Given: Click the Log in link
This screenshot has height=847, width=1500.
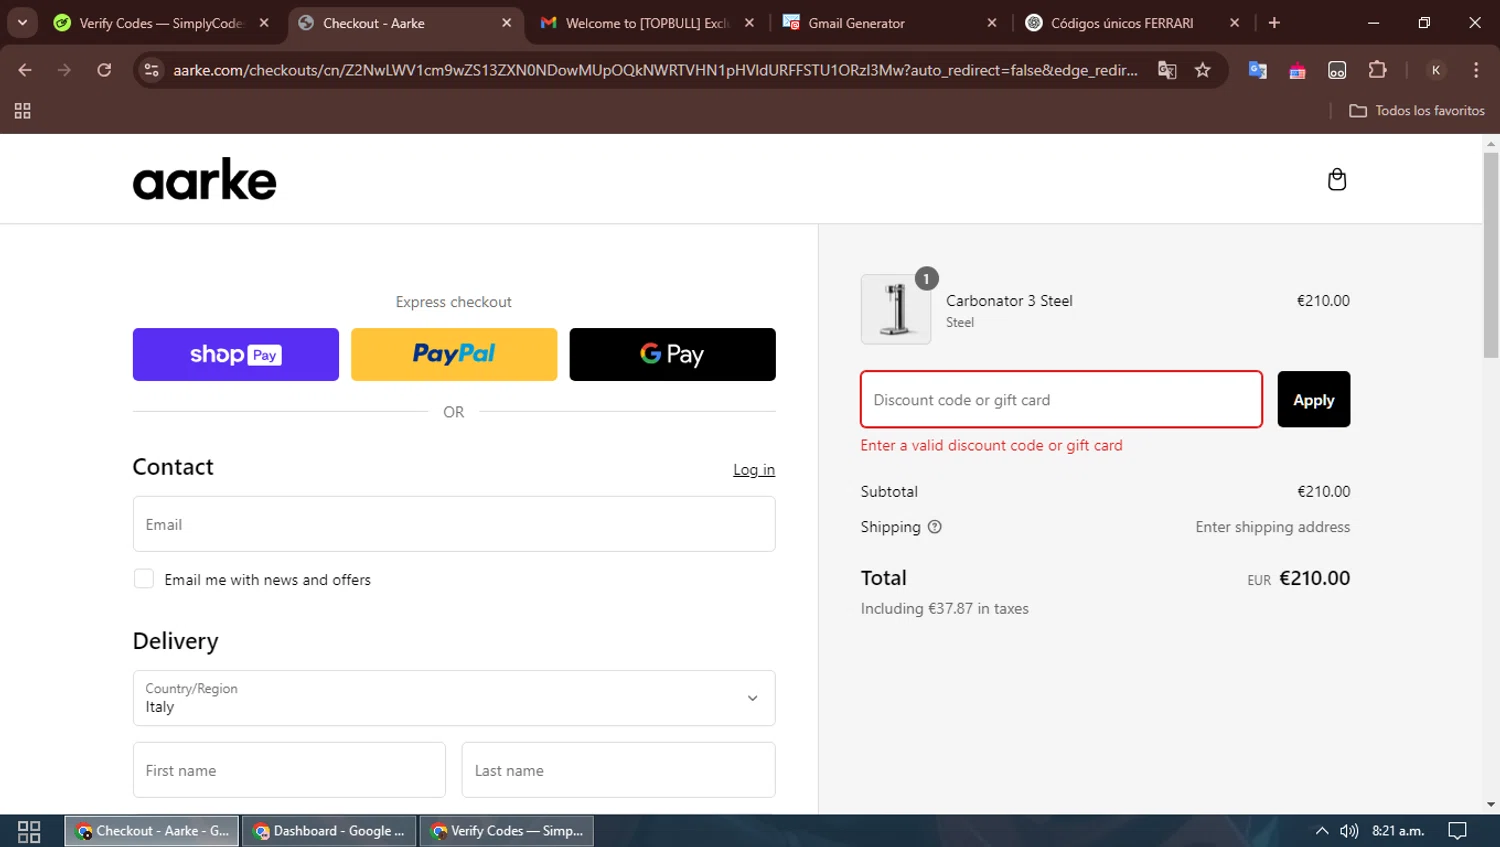Looking at the screenshot, I should pyautogui.click(x=754, y=470).
